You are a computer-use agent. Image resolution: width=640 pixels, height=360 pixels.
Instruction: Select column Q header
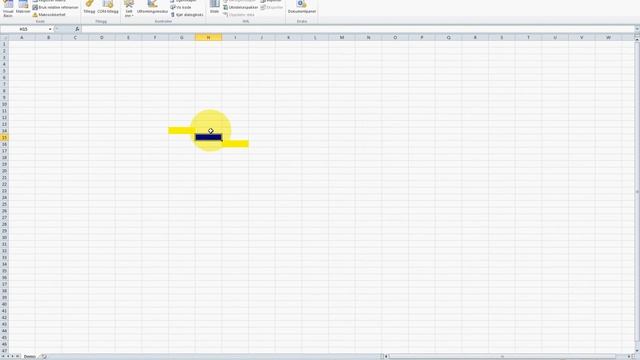(x=448, y=38)
